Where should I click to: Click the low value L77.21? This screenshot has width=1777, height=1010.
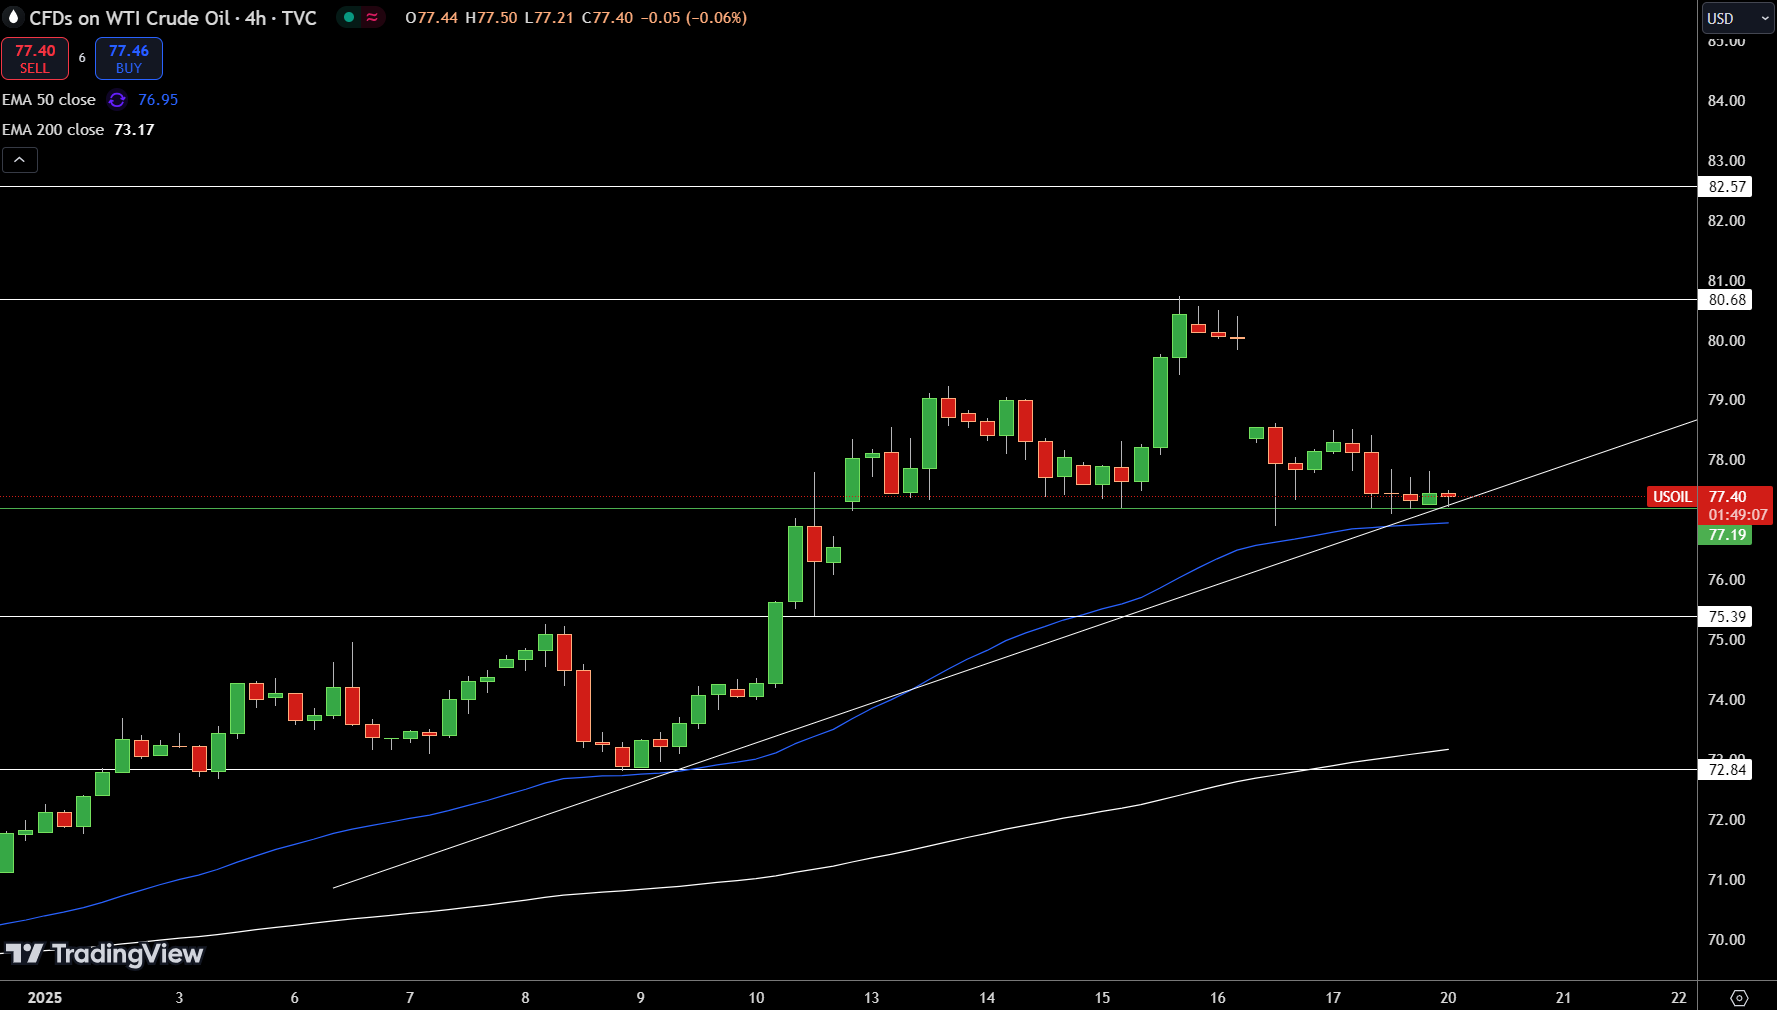[549, 18]
